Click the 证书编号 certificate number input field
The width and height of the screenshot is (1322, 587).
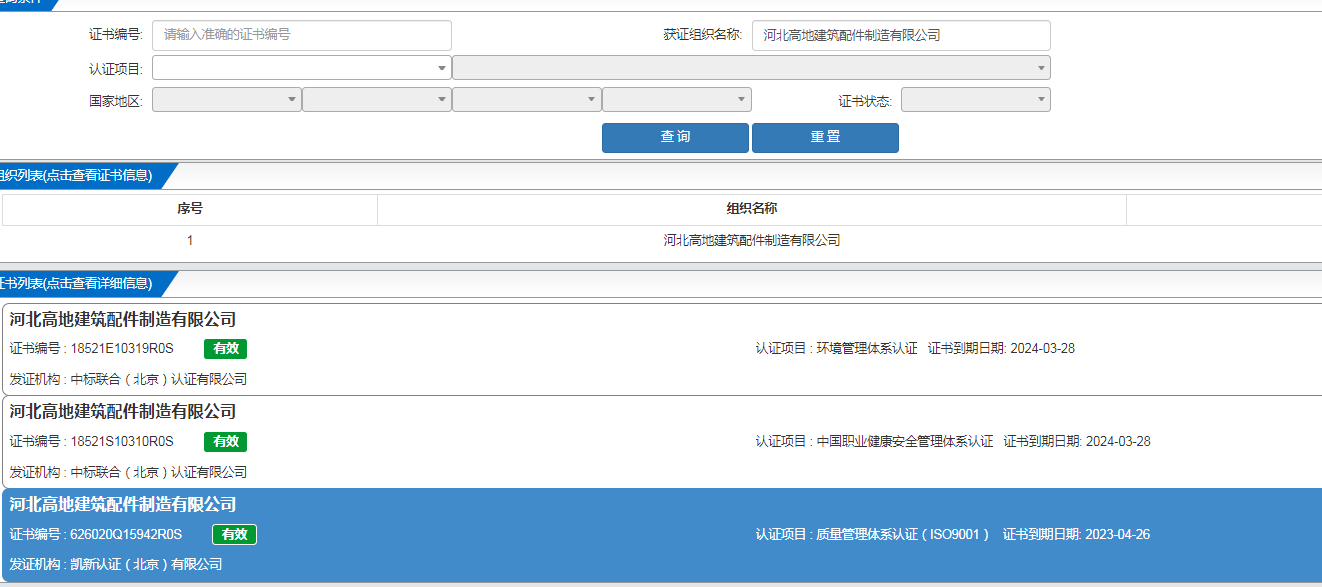[302, 35]
